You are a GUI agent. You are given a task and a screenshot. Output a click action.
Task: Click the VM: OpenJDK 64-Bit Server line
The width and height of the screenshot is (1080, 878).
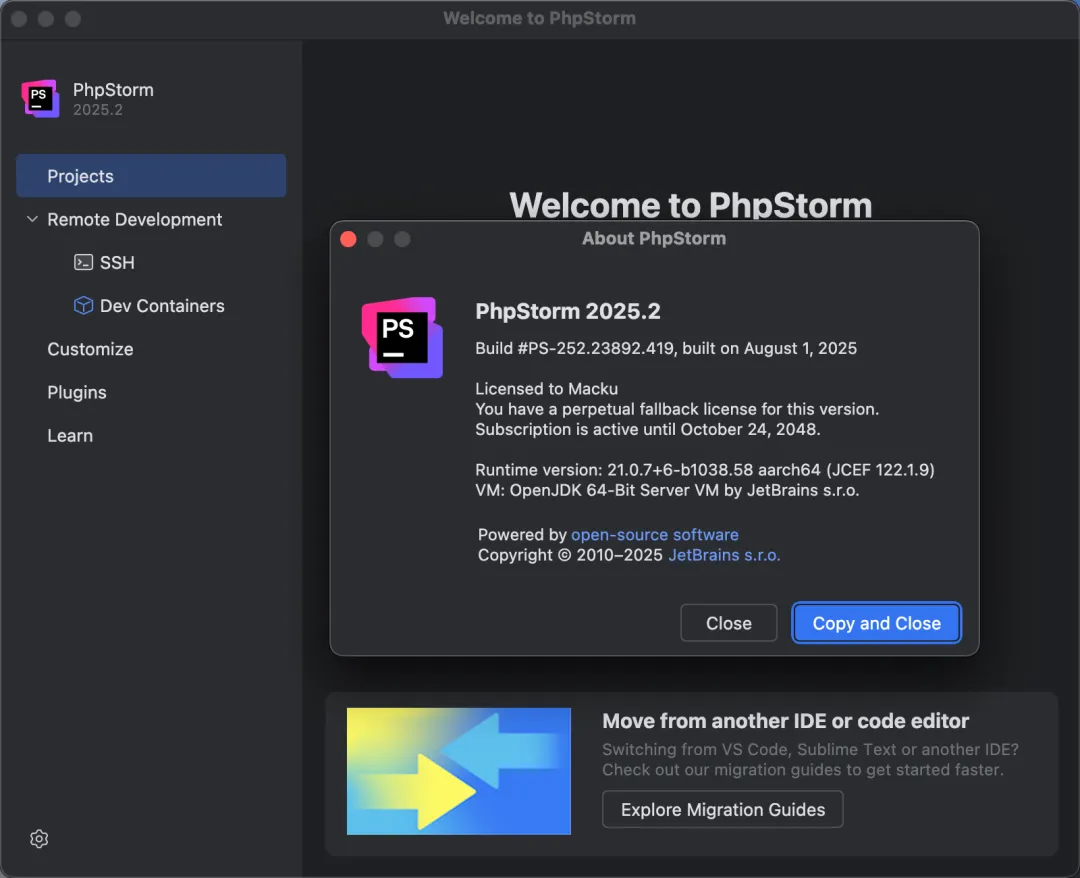(x=667, y=490)
